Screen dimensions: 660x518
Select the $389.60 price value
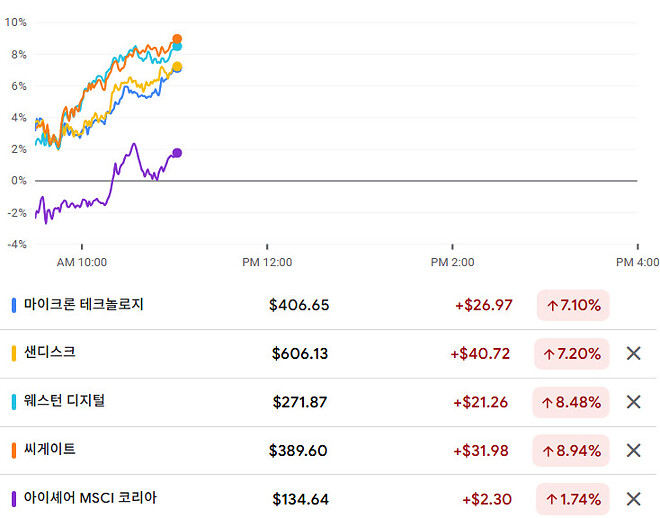[x=298, y=451]
